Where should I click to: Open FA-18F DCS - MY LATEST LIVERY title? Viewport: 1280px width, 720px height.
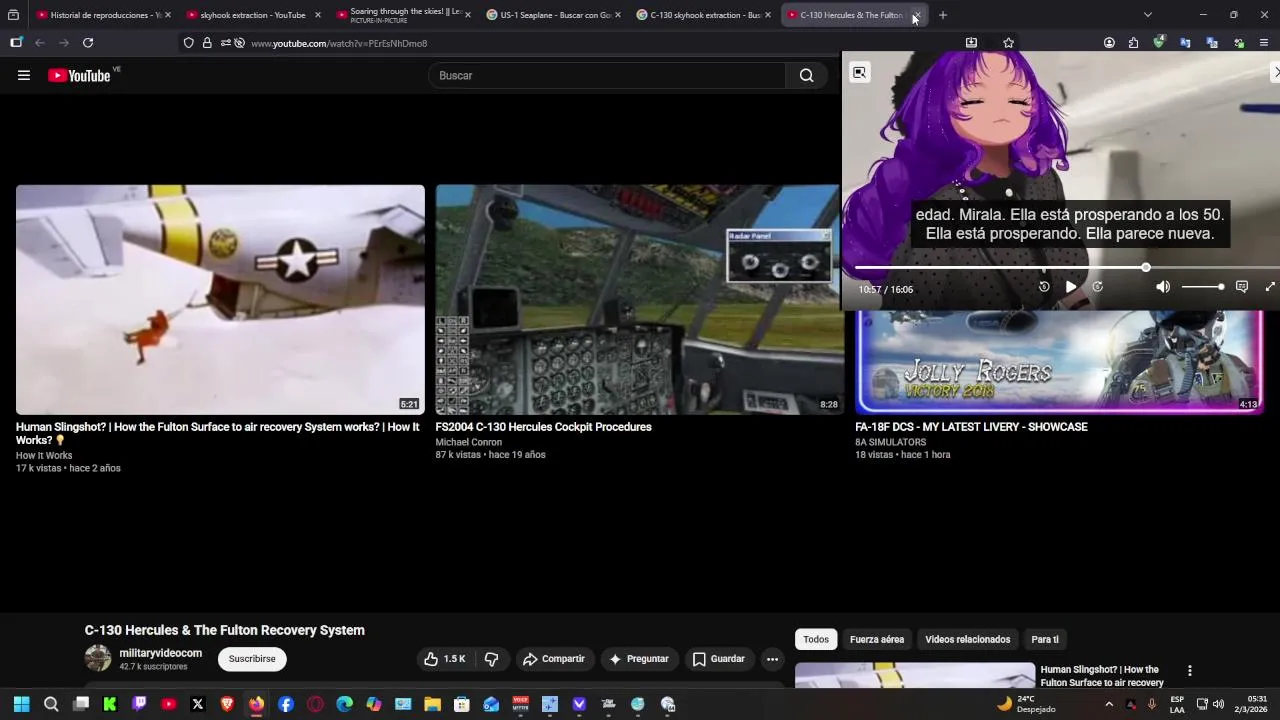[x=971, y=427]
